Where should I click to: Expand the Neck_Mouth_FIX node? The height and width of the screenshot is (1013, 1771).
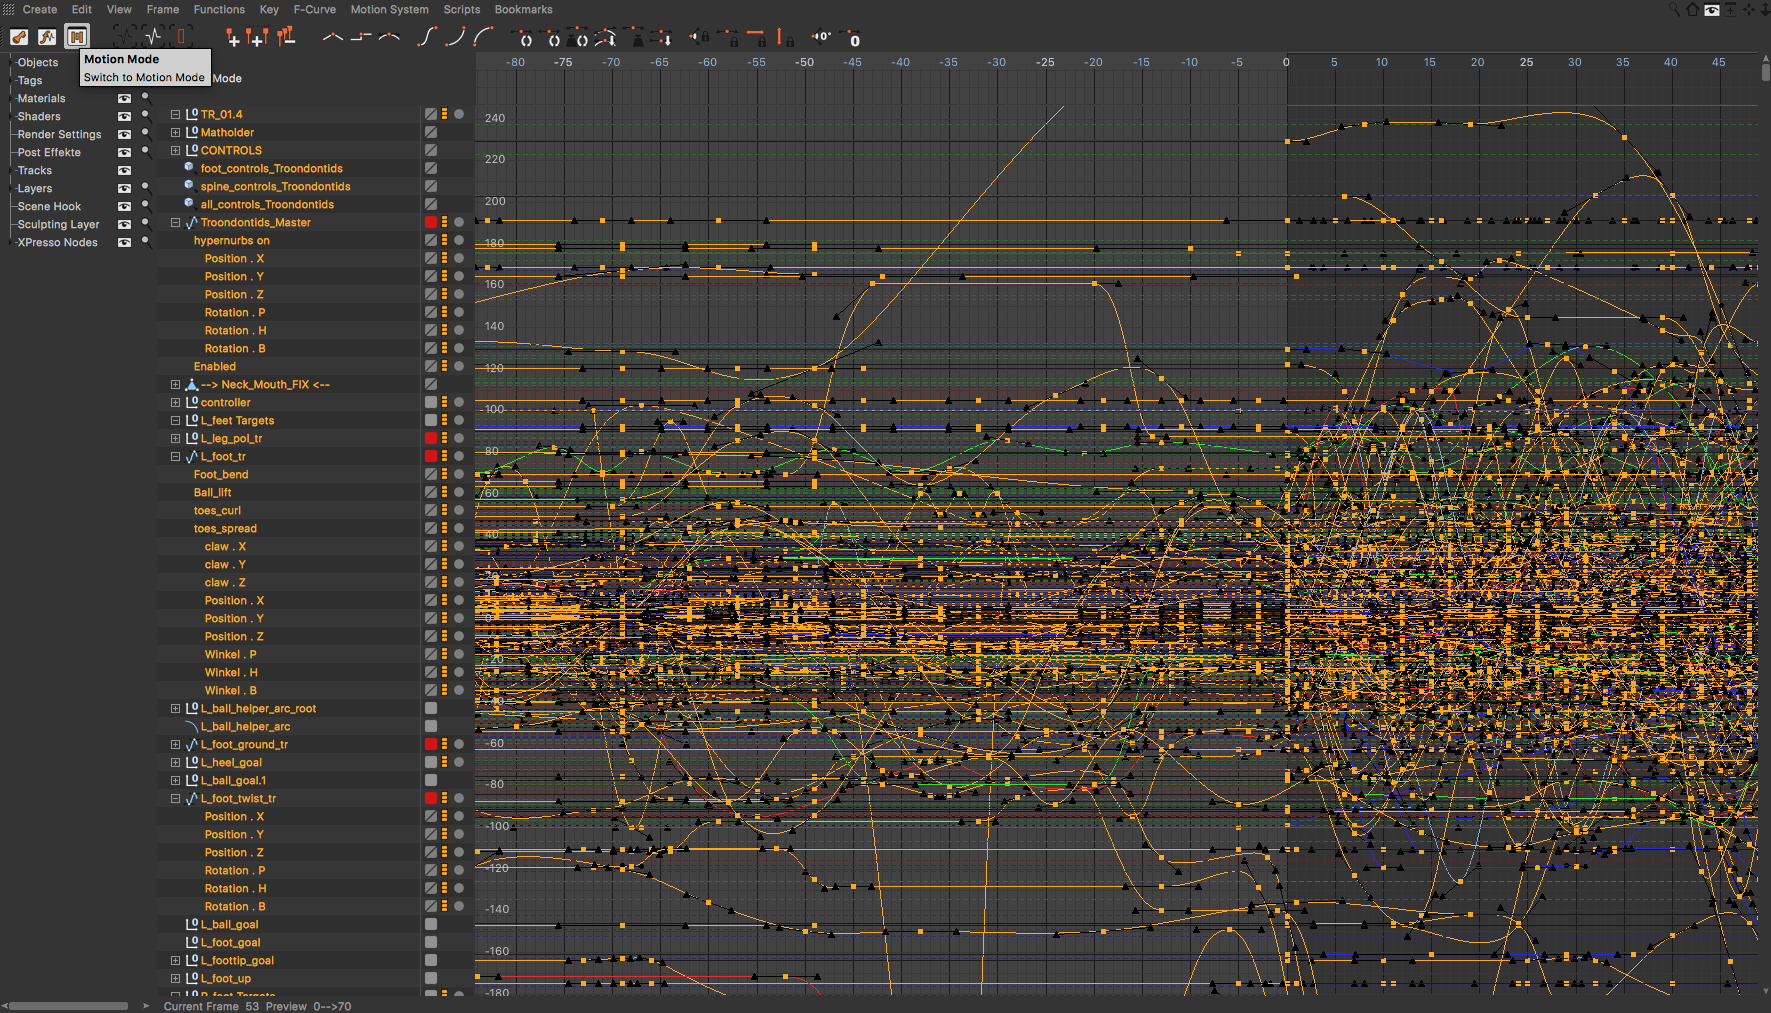(x=176, y=384)
